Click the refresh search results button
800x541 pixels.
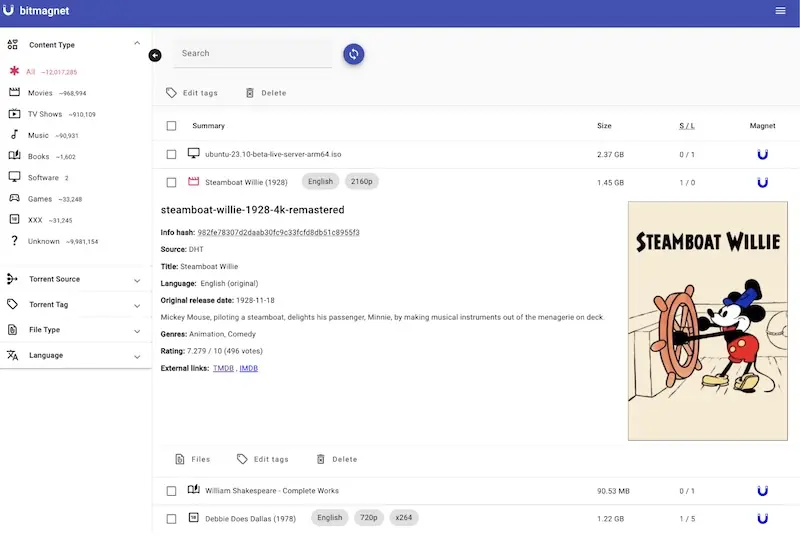coord(354,54)
